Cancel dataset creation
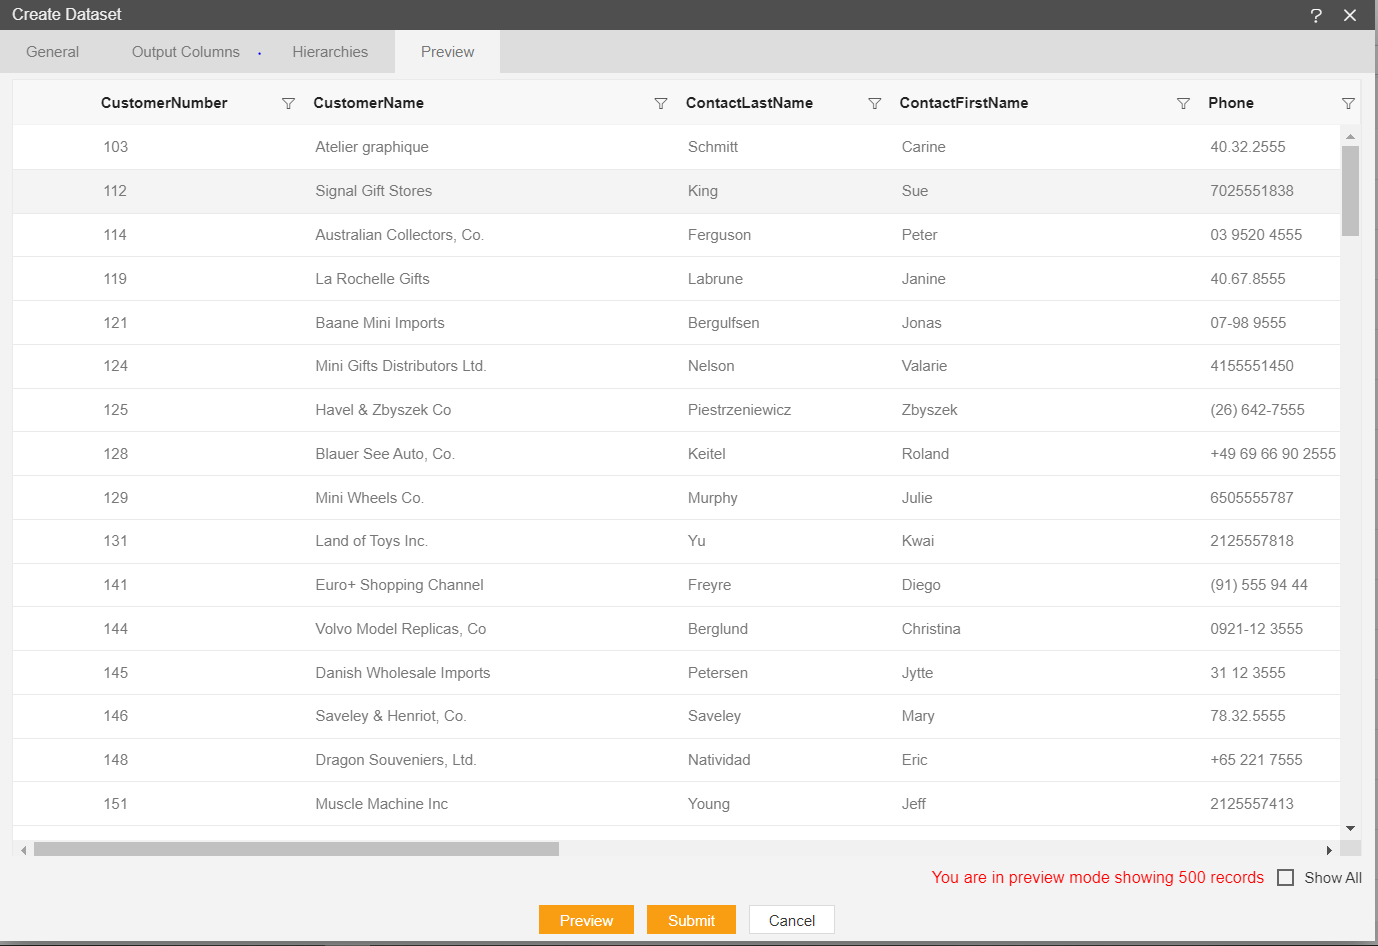The image size is (1378, 946). (792, 920)
